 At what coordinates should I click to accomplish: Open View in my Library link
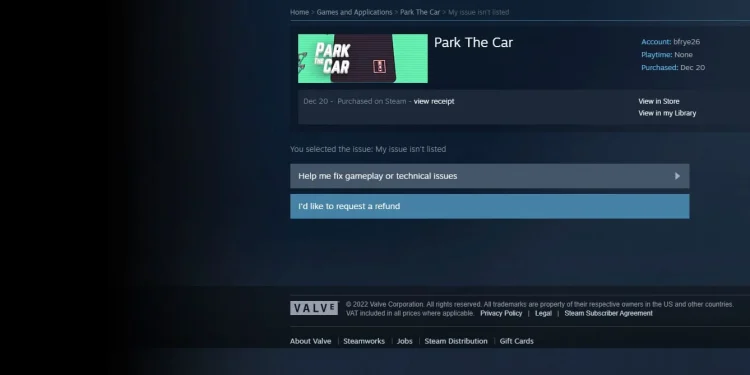[x=667, y=113]
